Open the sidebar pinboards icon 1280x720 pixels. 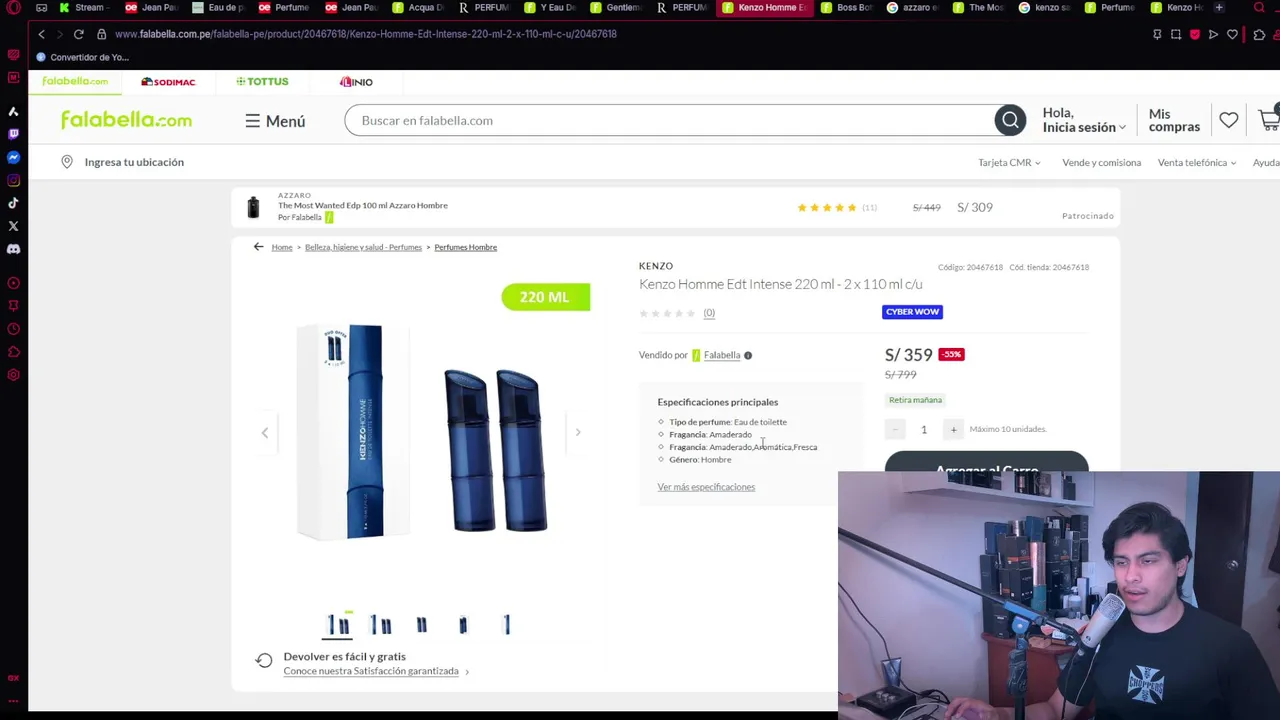click(13, 306)
